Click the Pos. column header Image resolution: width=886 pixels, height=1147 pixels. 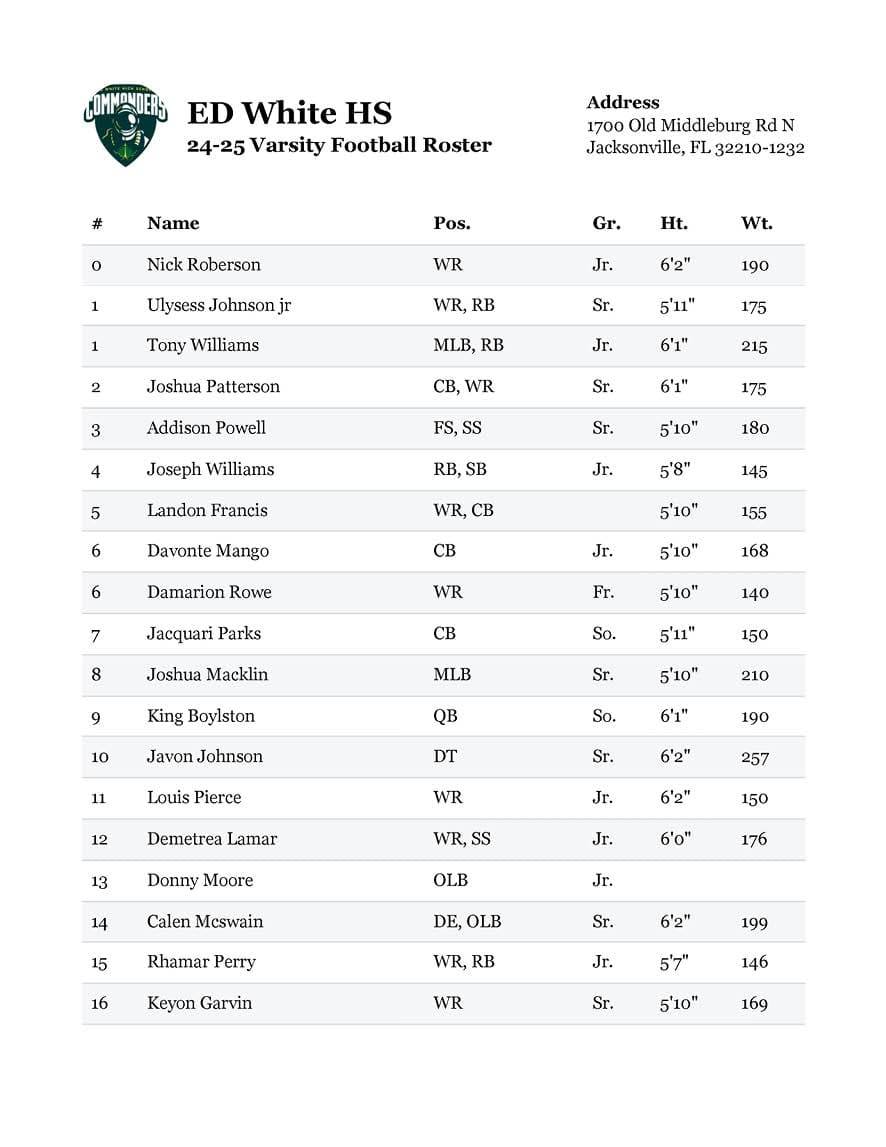pyautogui.click(x=451, y=223)
